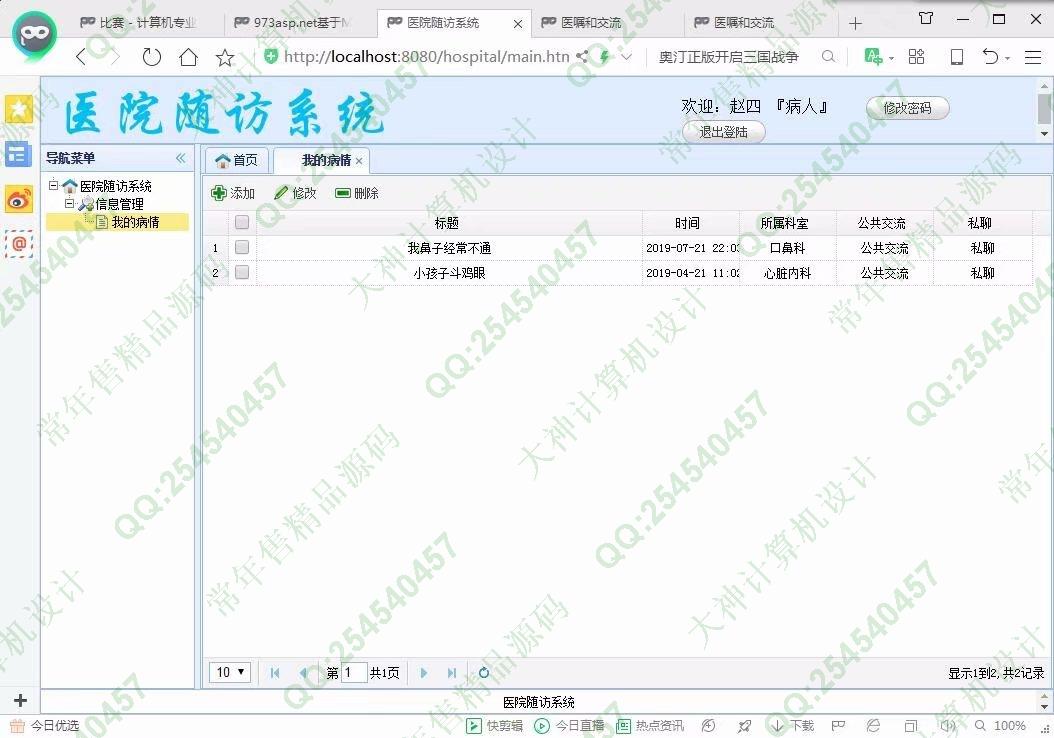
Task: Select all rows using header checkbox
Action: [242, 223]
